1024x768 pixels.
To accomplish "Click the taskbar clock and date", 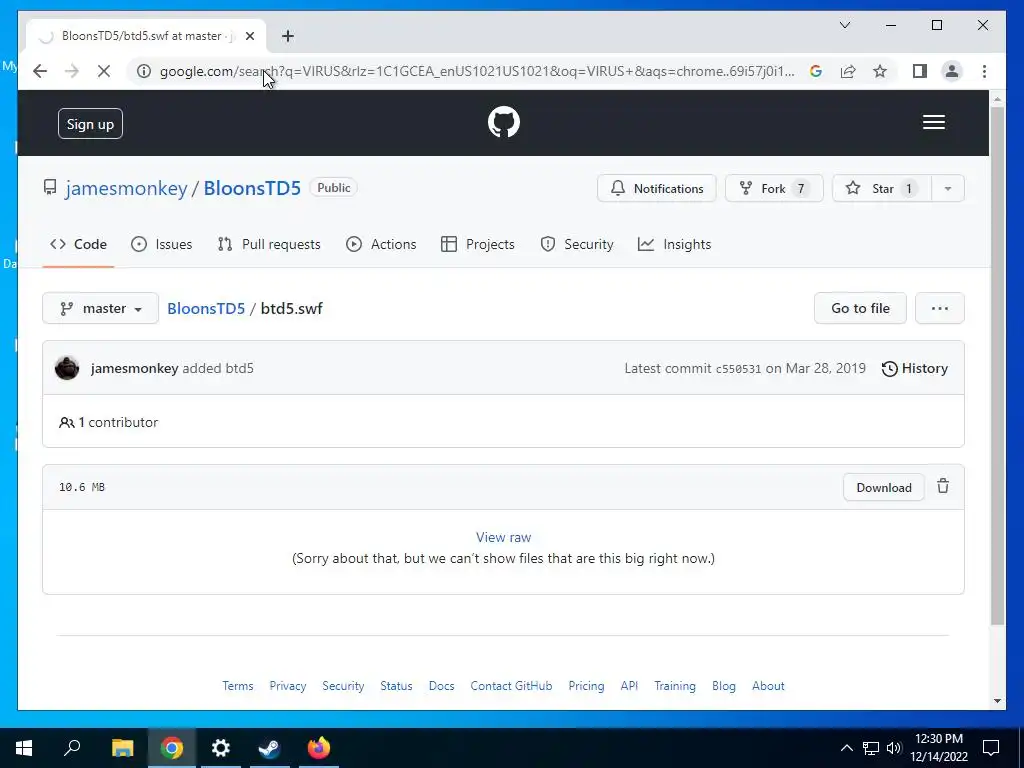I will click(938, 748).
